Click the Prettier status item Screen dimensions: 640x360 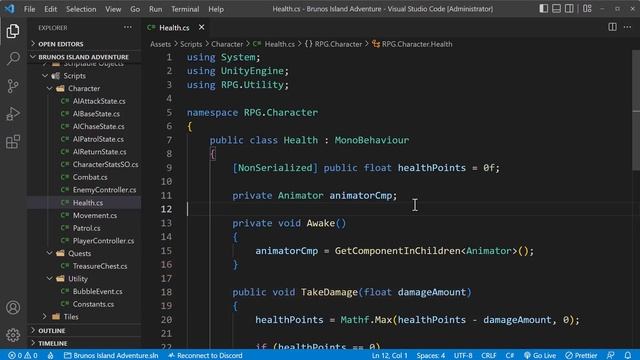581,356
